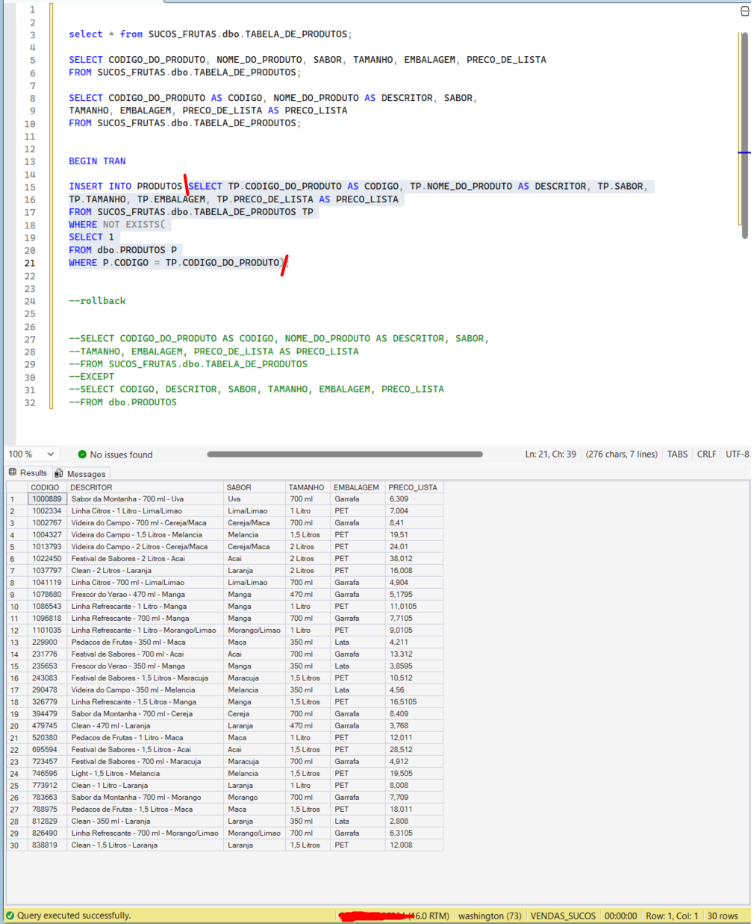
Task: Click cell 'Light - 1,5 Litros - Melancia'
Action: click(145, 773)
